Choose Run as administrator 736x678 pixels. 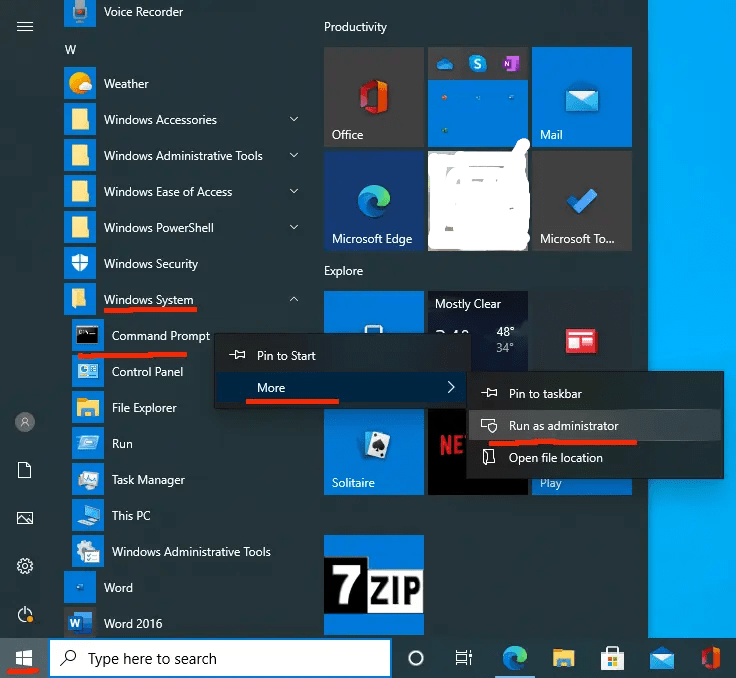click(x=595, y=425)
